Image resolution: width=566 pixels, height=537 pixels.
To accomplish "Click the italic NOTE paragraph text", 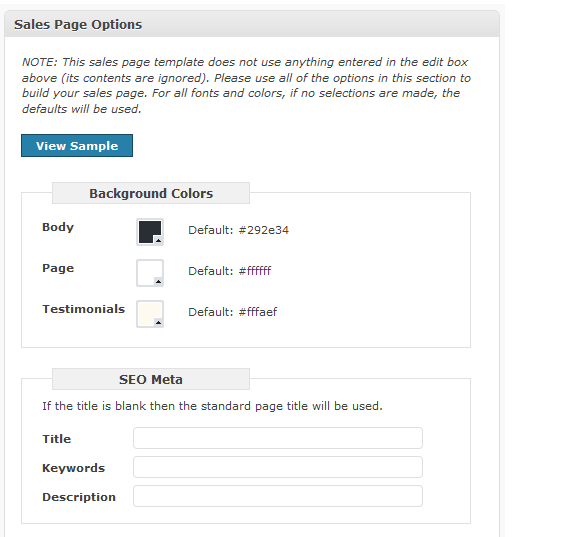I will (246, 86).
